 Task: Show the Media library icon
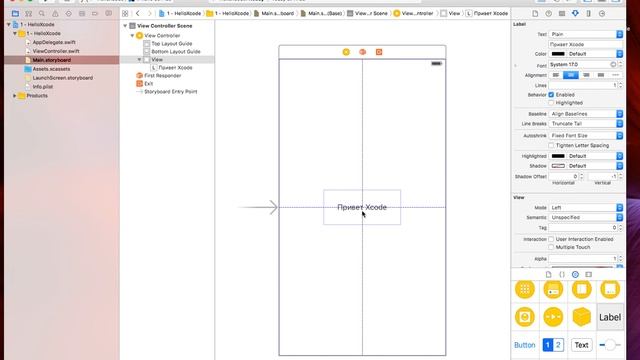(x=589, y=274)
